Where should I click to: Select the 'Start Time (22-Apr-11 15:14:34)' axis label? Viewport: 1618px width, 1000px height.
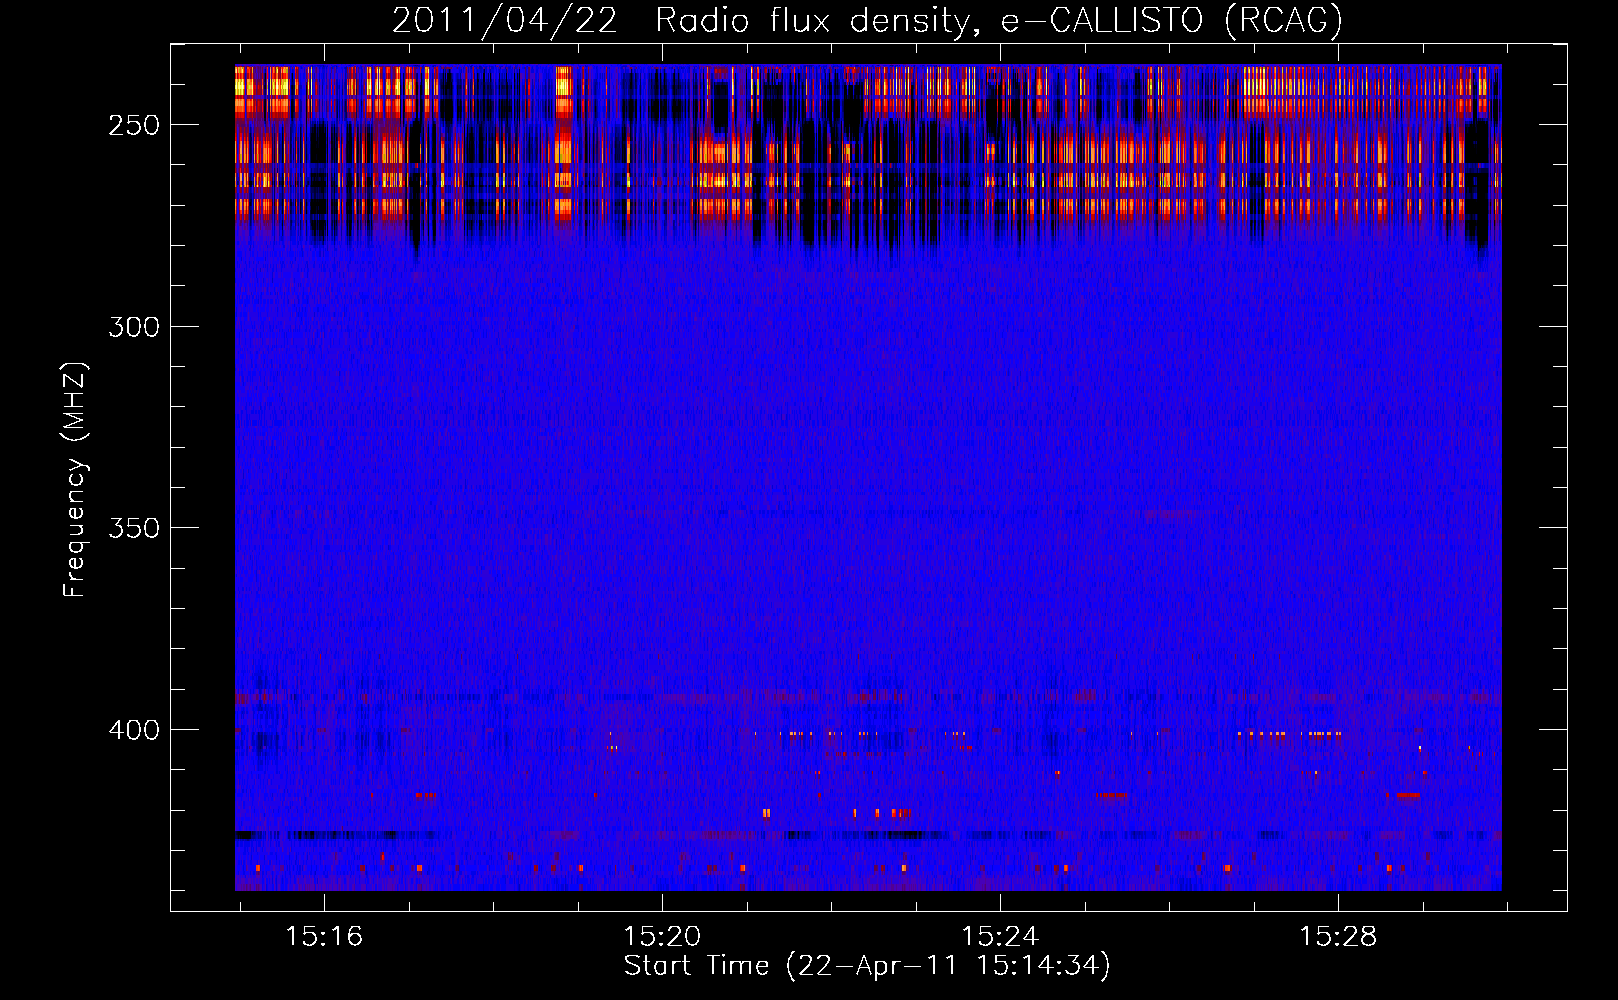pos(867,966)
